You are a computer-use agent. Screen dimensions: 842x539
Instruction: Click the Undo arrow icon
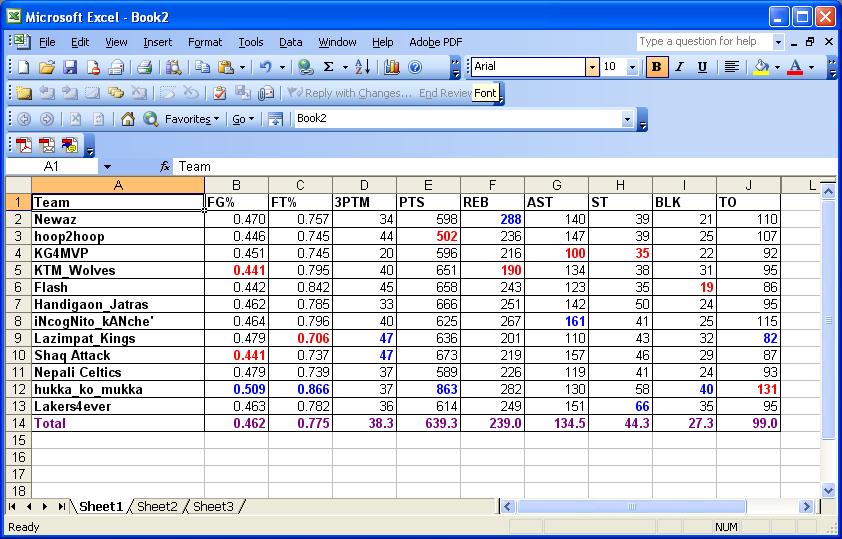(266, 67)
